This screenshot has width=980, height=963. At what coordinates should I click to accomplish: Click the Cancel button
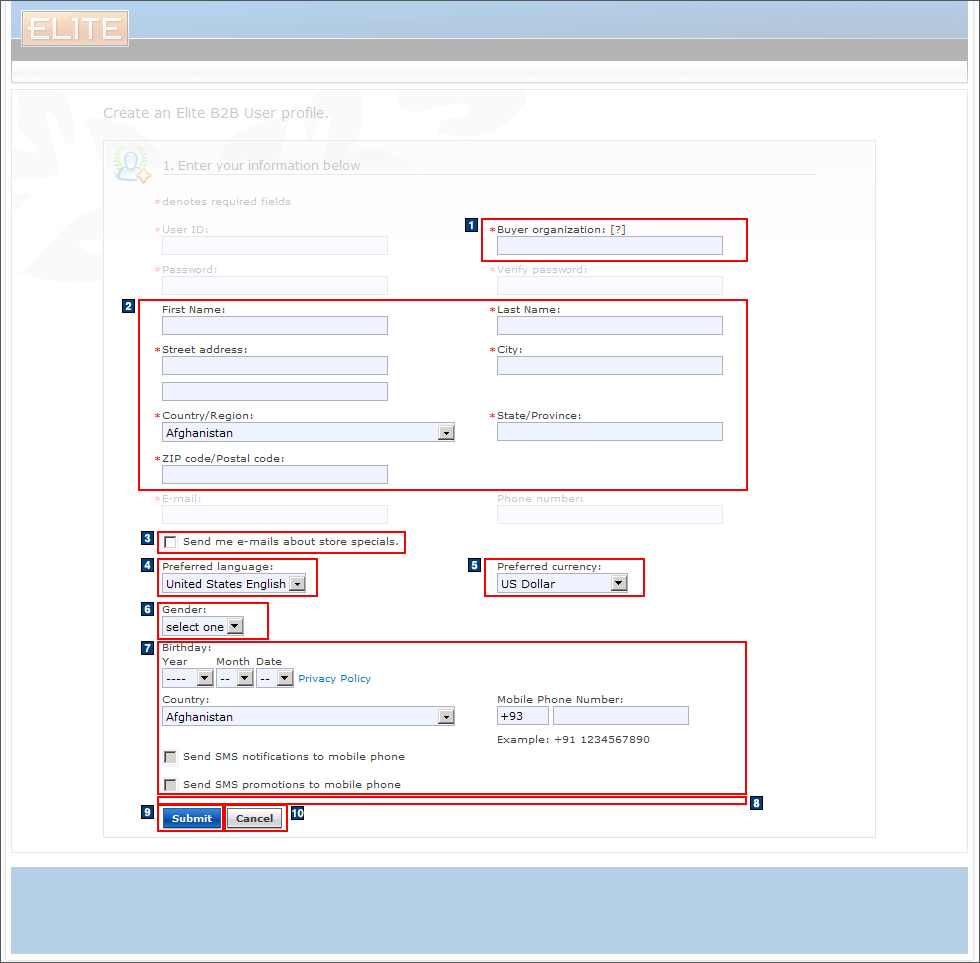pos(254,818)
